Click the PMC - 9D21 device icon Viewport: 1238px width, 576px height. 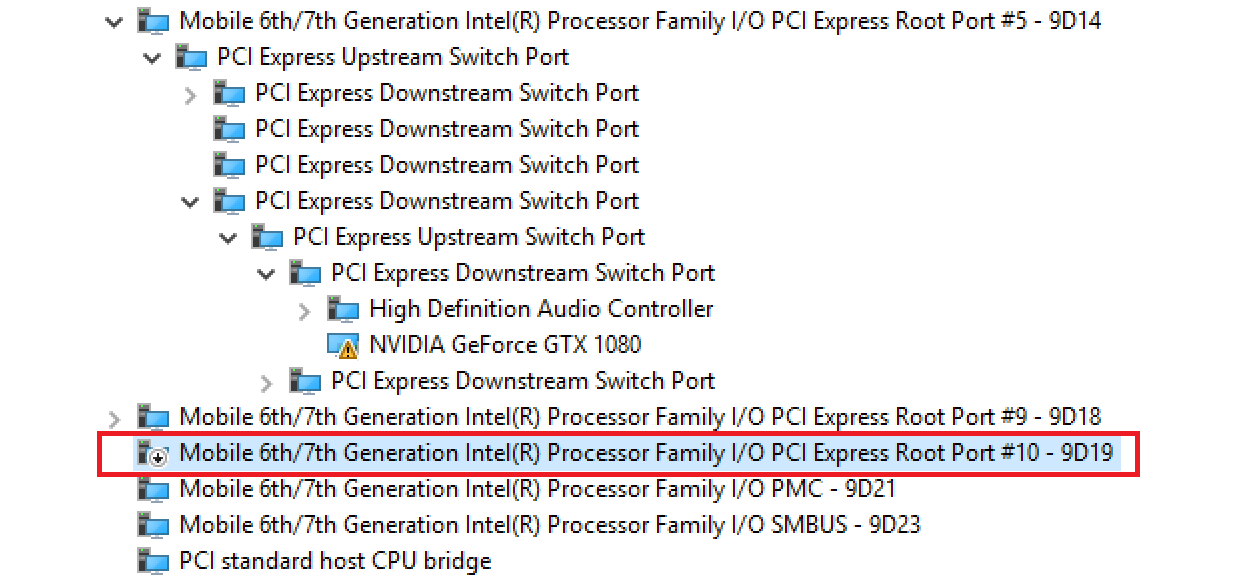click(153, 490)
